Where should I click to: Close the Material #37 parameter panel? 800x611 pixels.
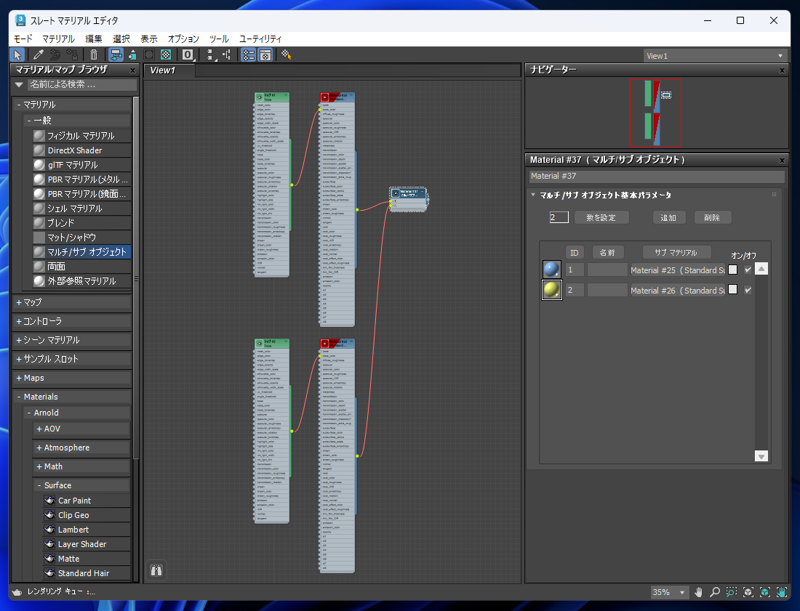click(x=782, y=161)
